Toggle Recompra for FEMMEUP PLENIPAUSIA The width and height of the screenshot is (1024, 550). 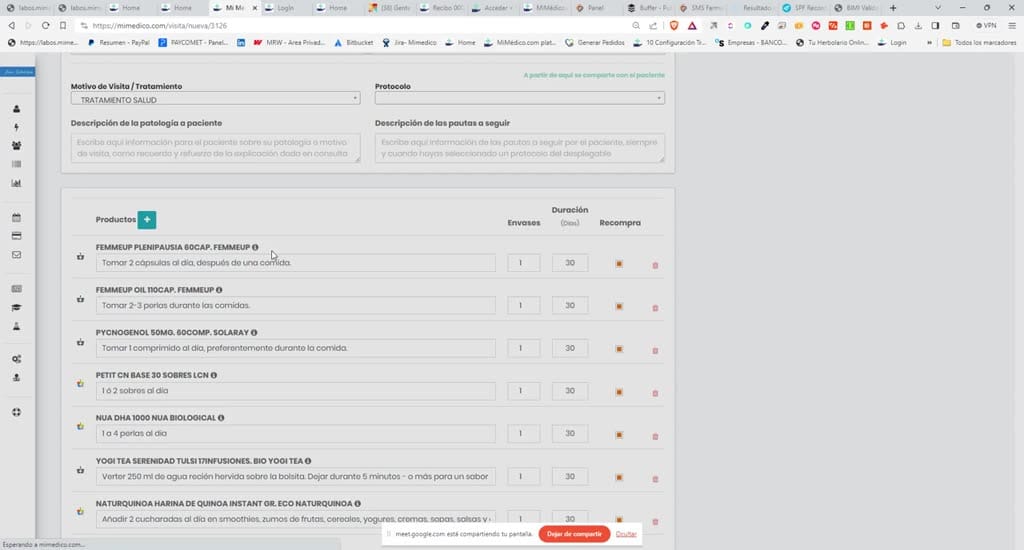(619, 263)
